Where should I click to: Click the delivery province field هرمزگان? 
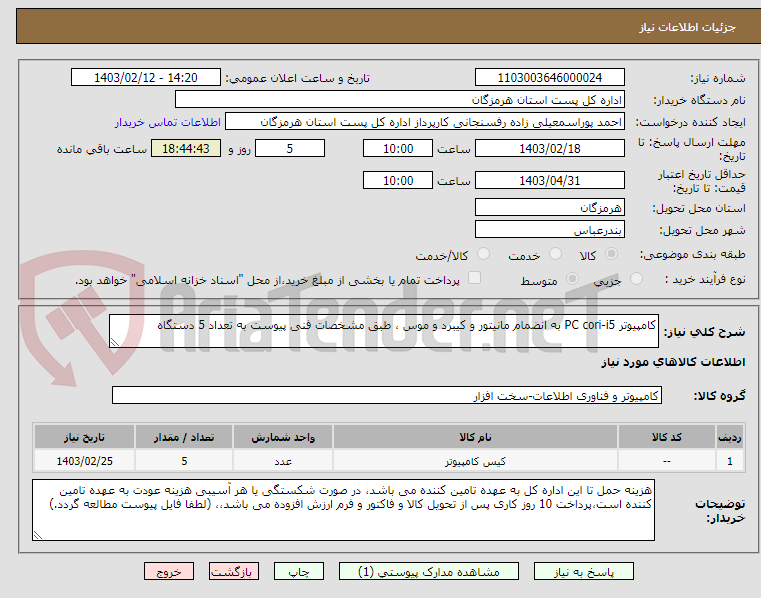(549, 207)
